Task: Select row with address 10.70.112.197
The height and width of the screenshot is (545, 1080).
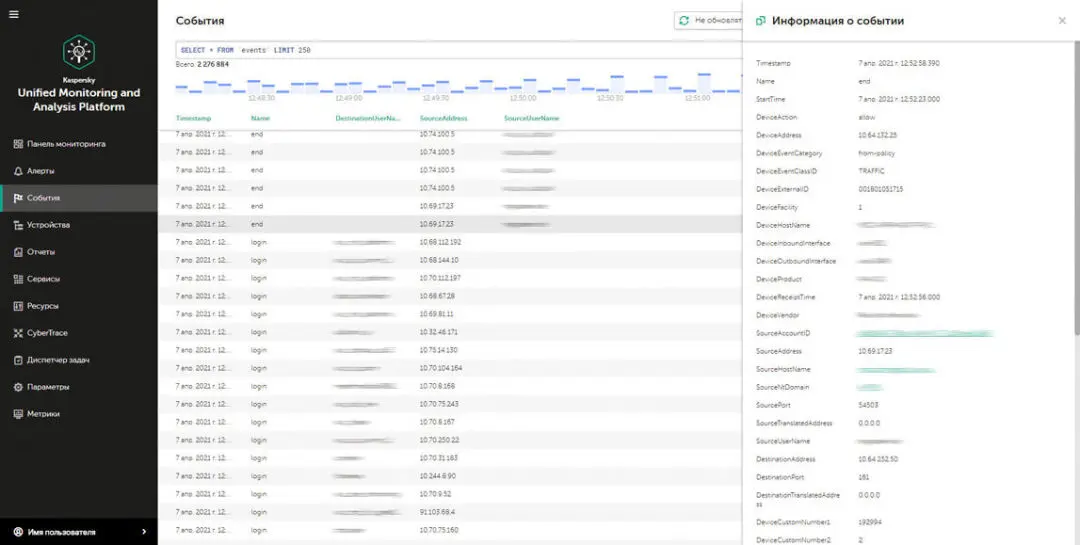Action: tap(450, 278)
